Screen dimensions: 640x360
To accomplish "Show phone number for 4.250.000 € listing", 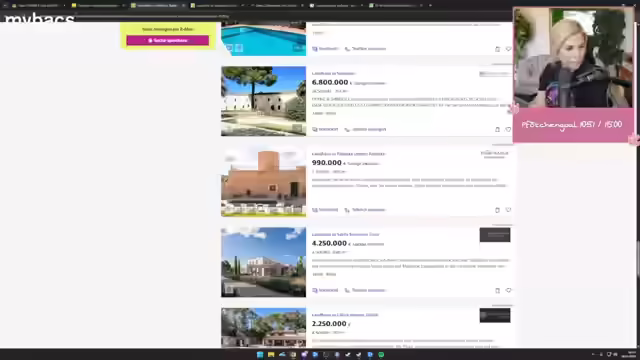I will click(365, 290).
